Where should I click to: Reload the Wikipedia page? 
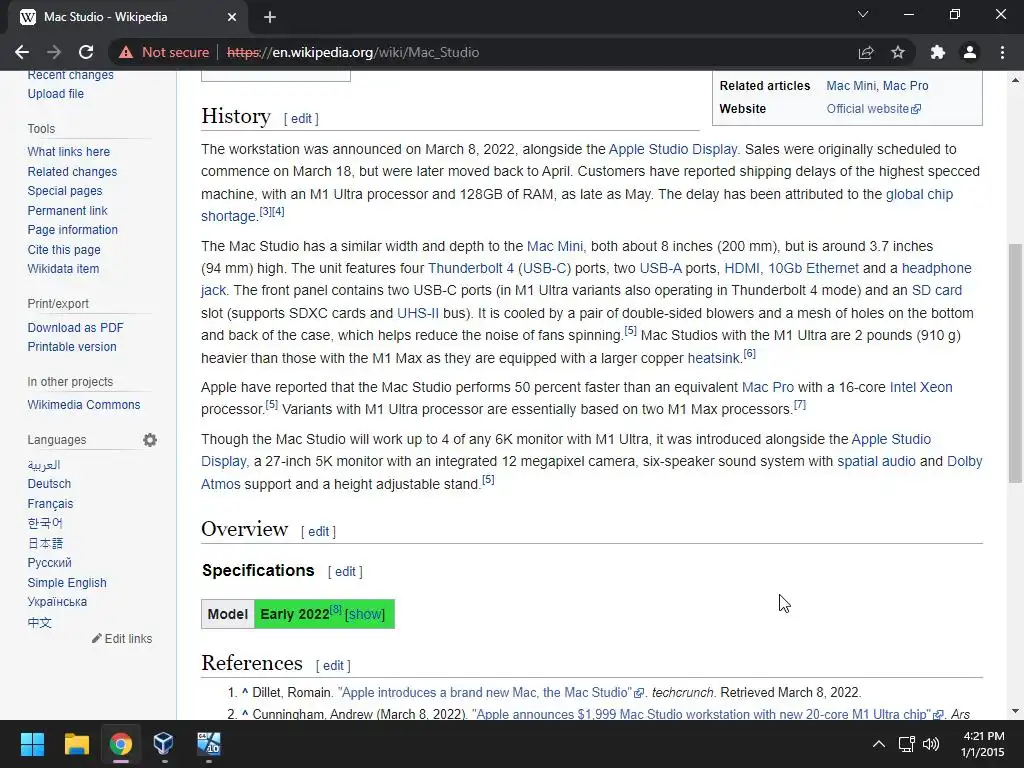pos(86,52)
